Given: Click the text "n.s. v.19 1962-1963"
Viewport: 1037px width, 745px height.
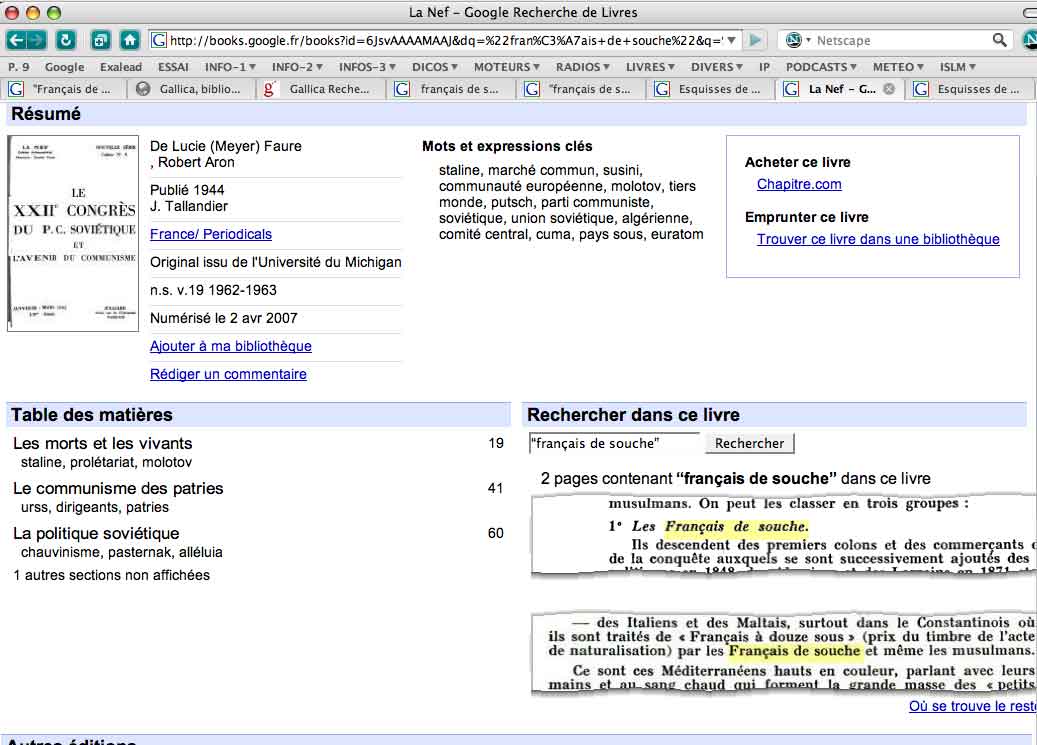Looking at the screenshot, I should [x=214, y=290].
